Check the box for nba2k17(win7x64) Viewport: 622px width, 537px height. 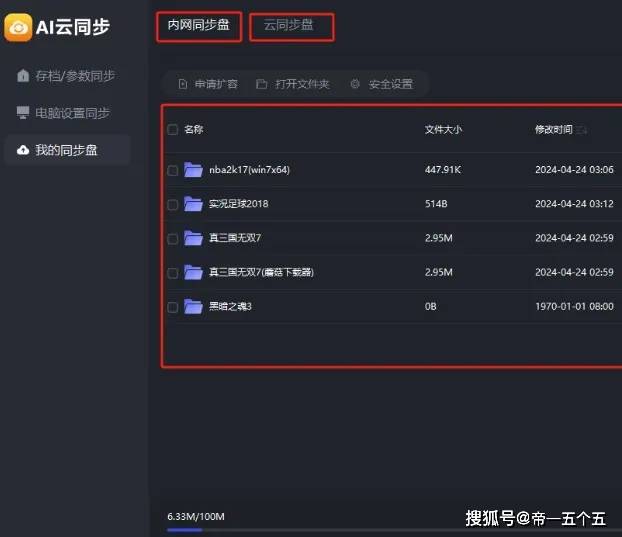173,170
